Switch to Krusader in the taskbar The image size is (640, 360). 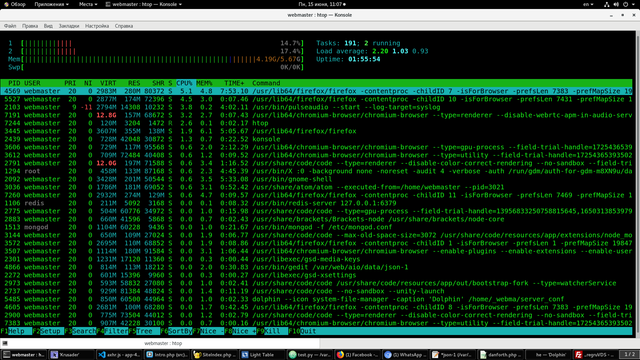[x=71, y=355]
